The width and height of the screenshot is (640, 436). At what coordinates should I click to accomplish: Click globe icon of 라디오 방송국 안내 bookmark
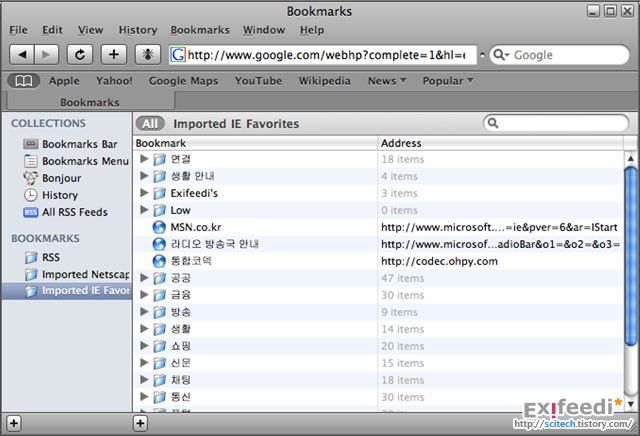pos(159,244)
